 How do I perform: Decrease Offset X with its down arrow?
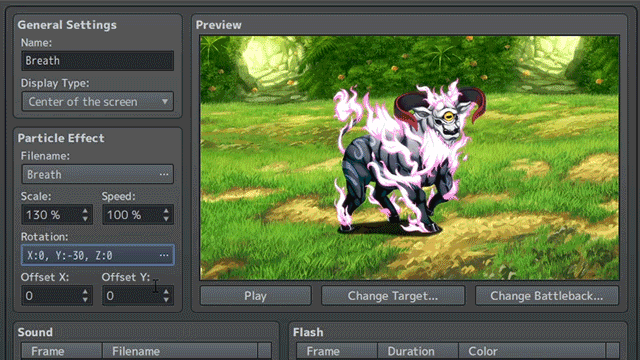85,300
